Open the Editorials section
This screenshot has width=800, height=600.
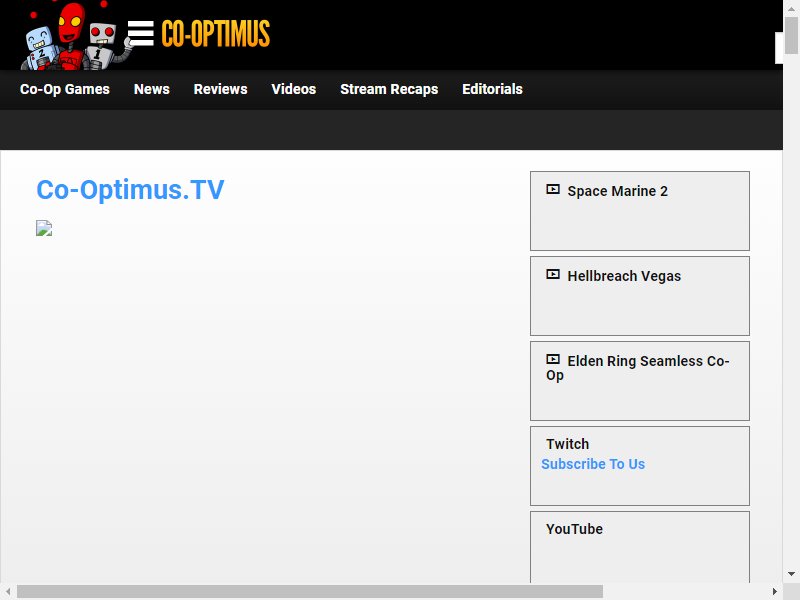pyautogui.click(x=492, y=89)
